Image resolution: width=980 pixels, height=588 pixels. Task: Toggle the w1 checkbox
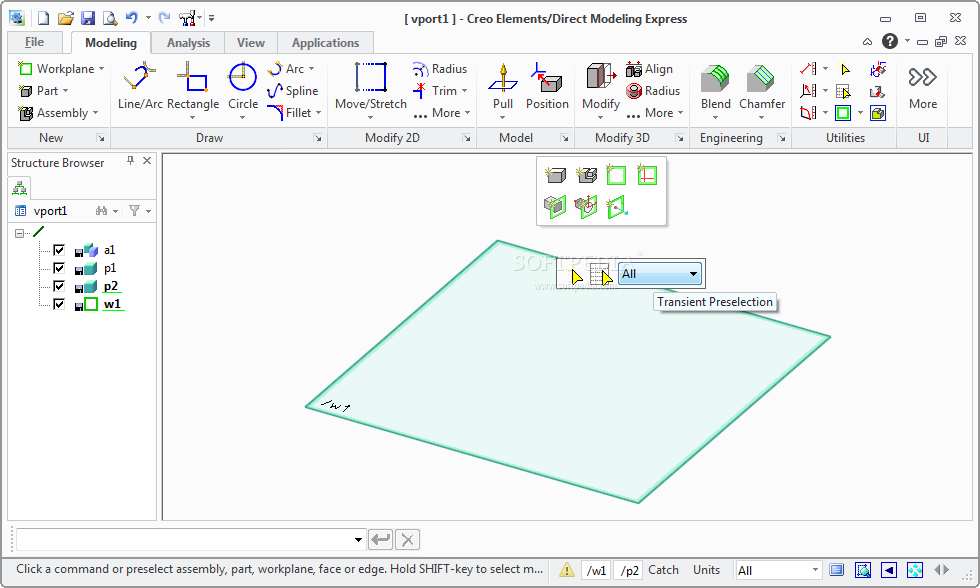click(x=59, y=304)
